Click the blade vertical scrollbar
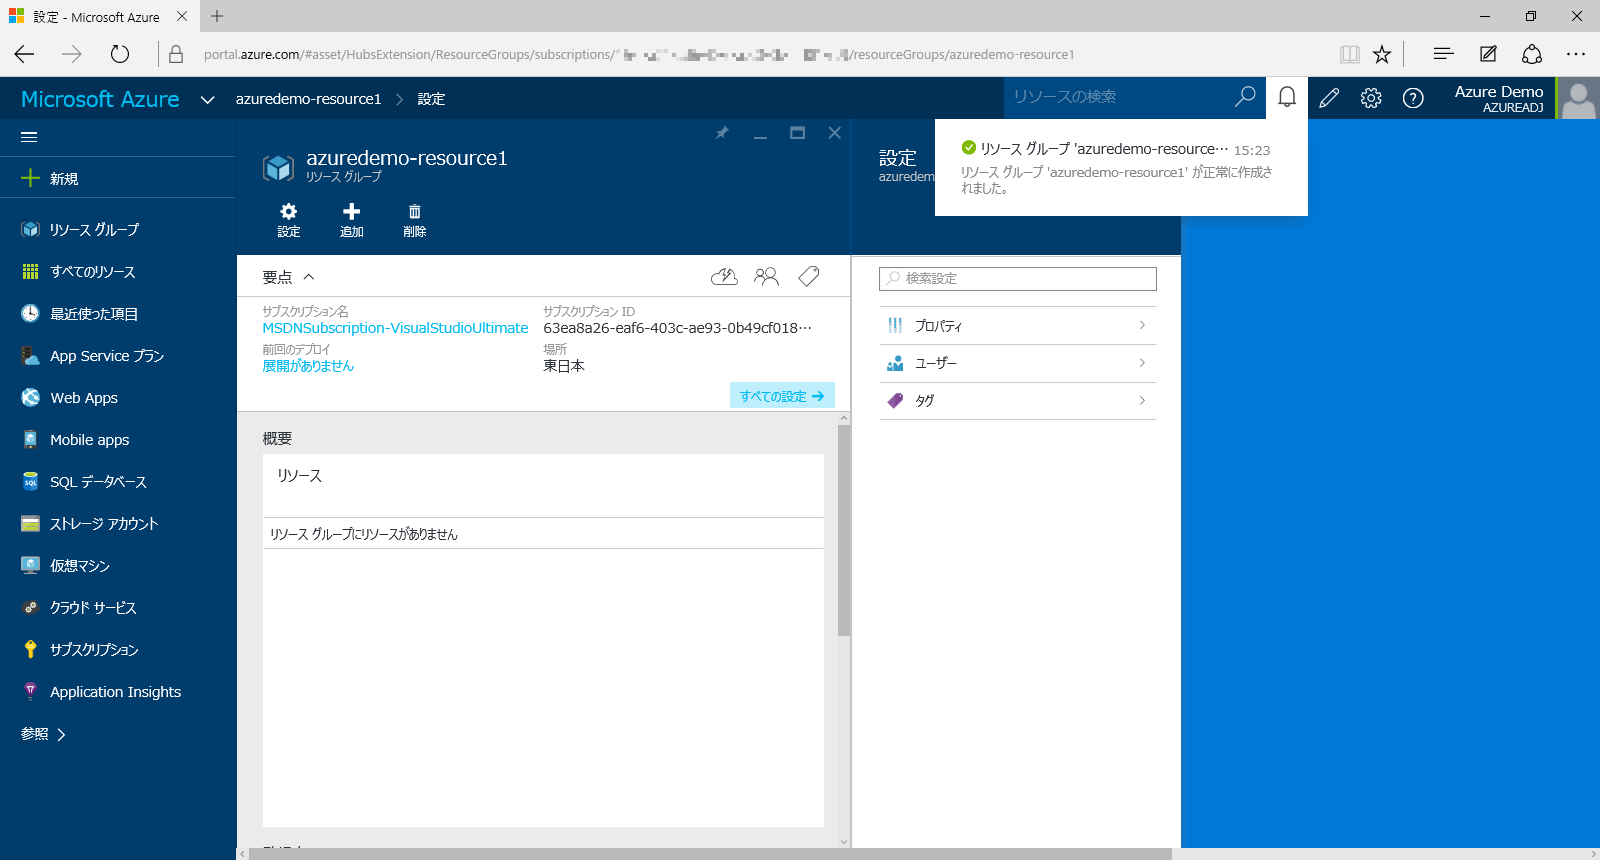This screenshot has width=1600, height=860. coord(844,530)
